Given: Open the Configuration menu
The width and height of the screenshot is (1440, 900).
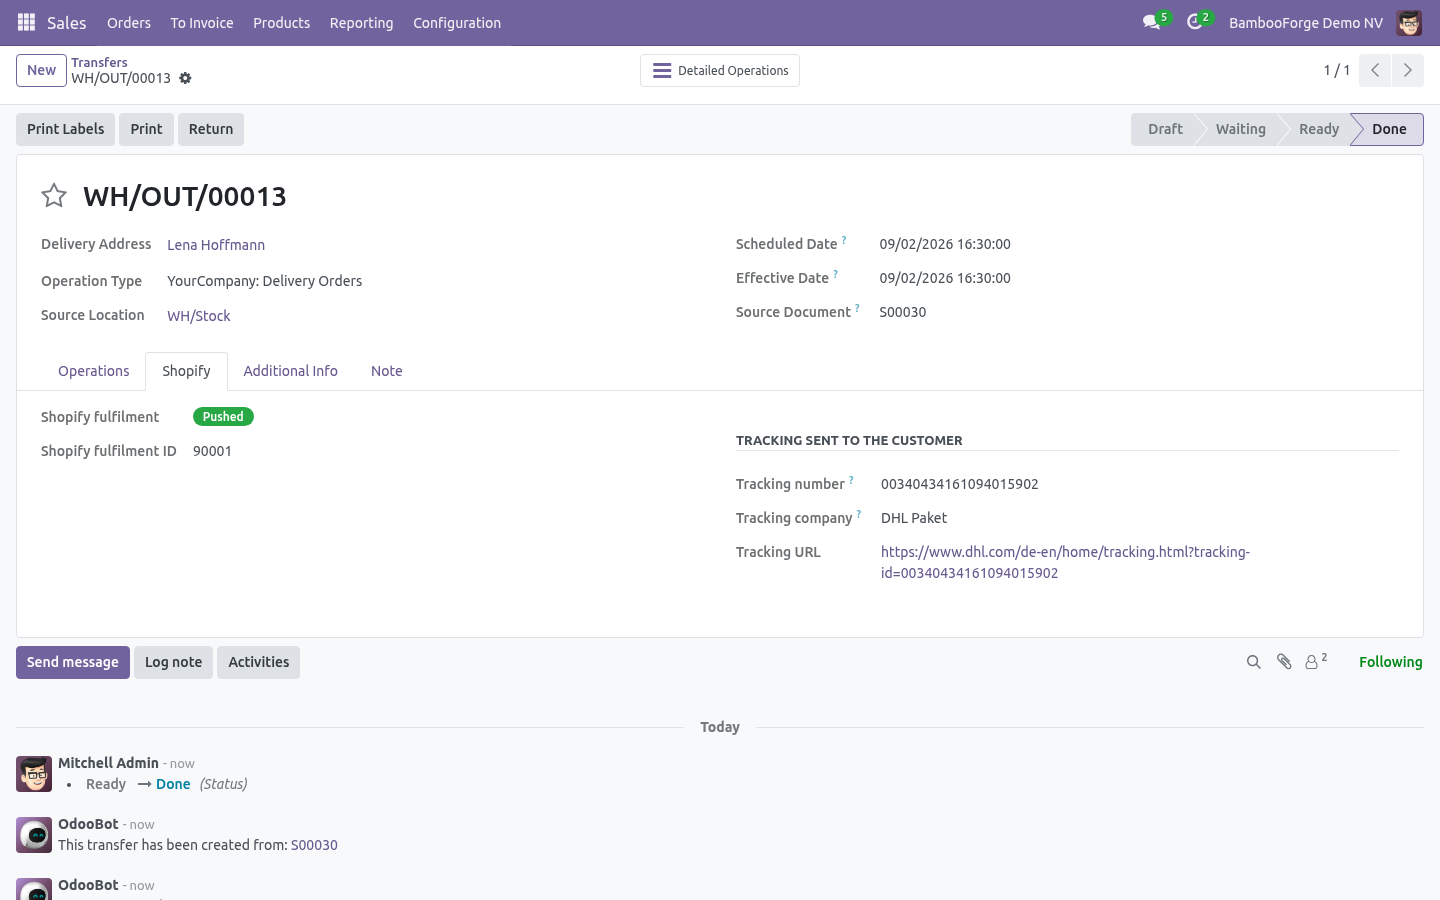Looking at the screenshot, I should (x=457, y=22).
